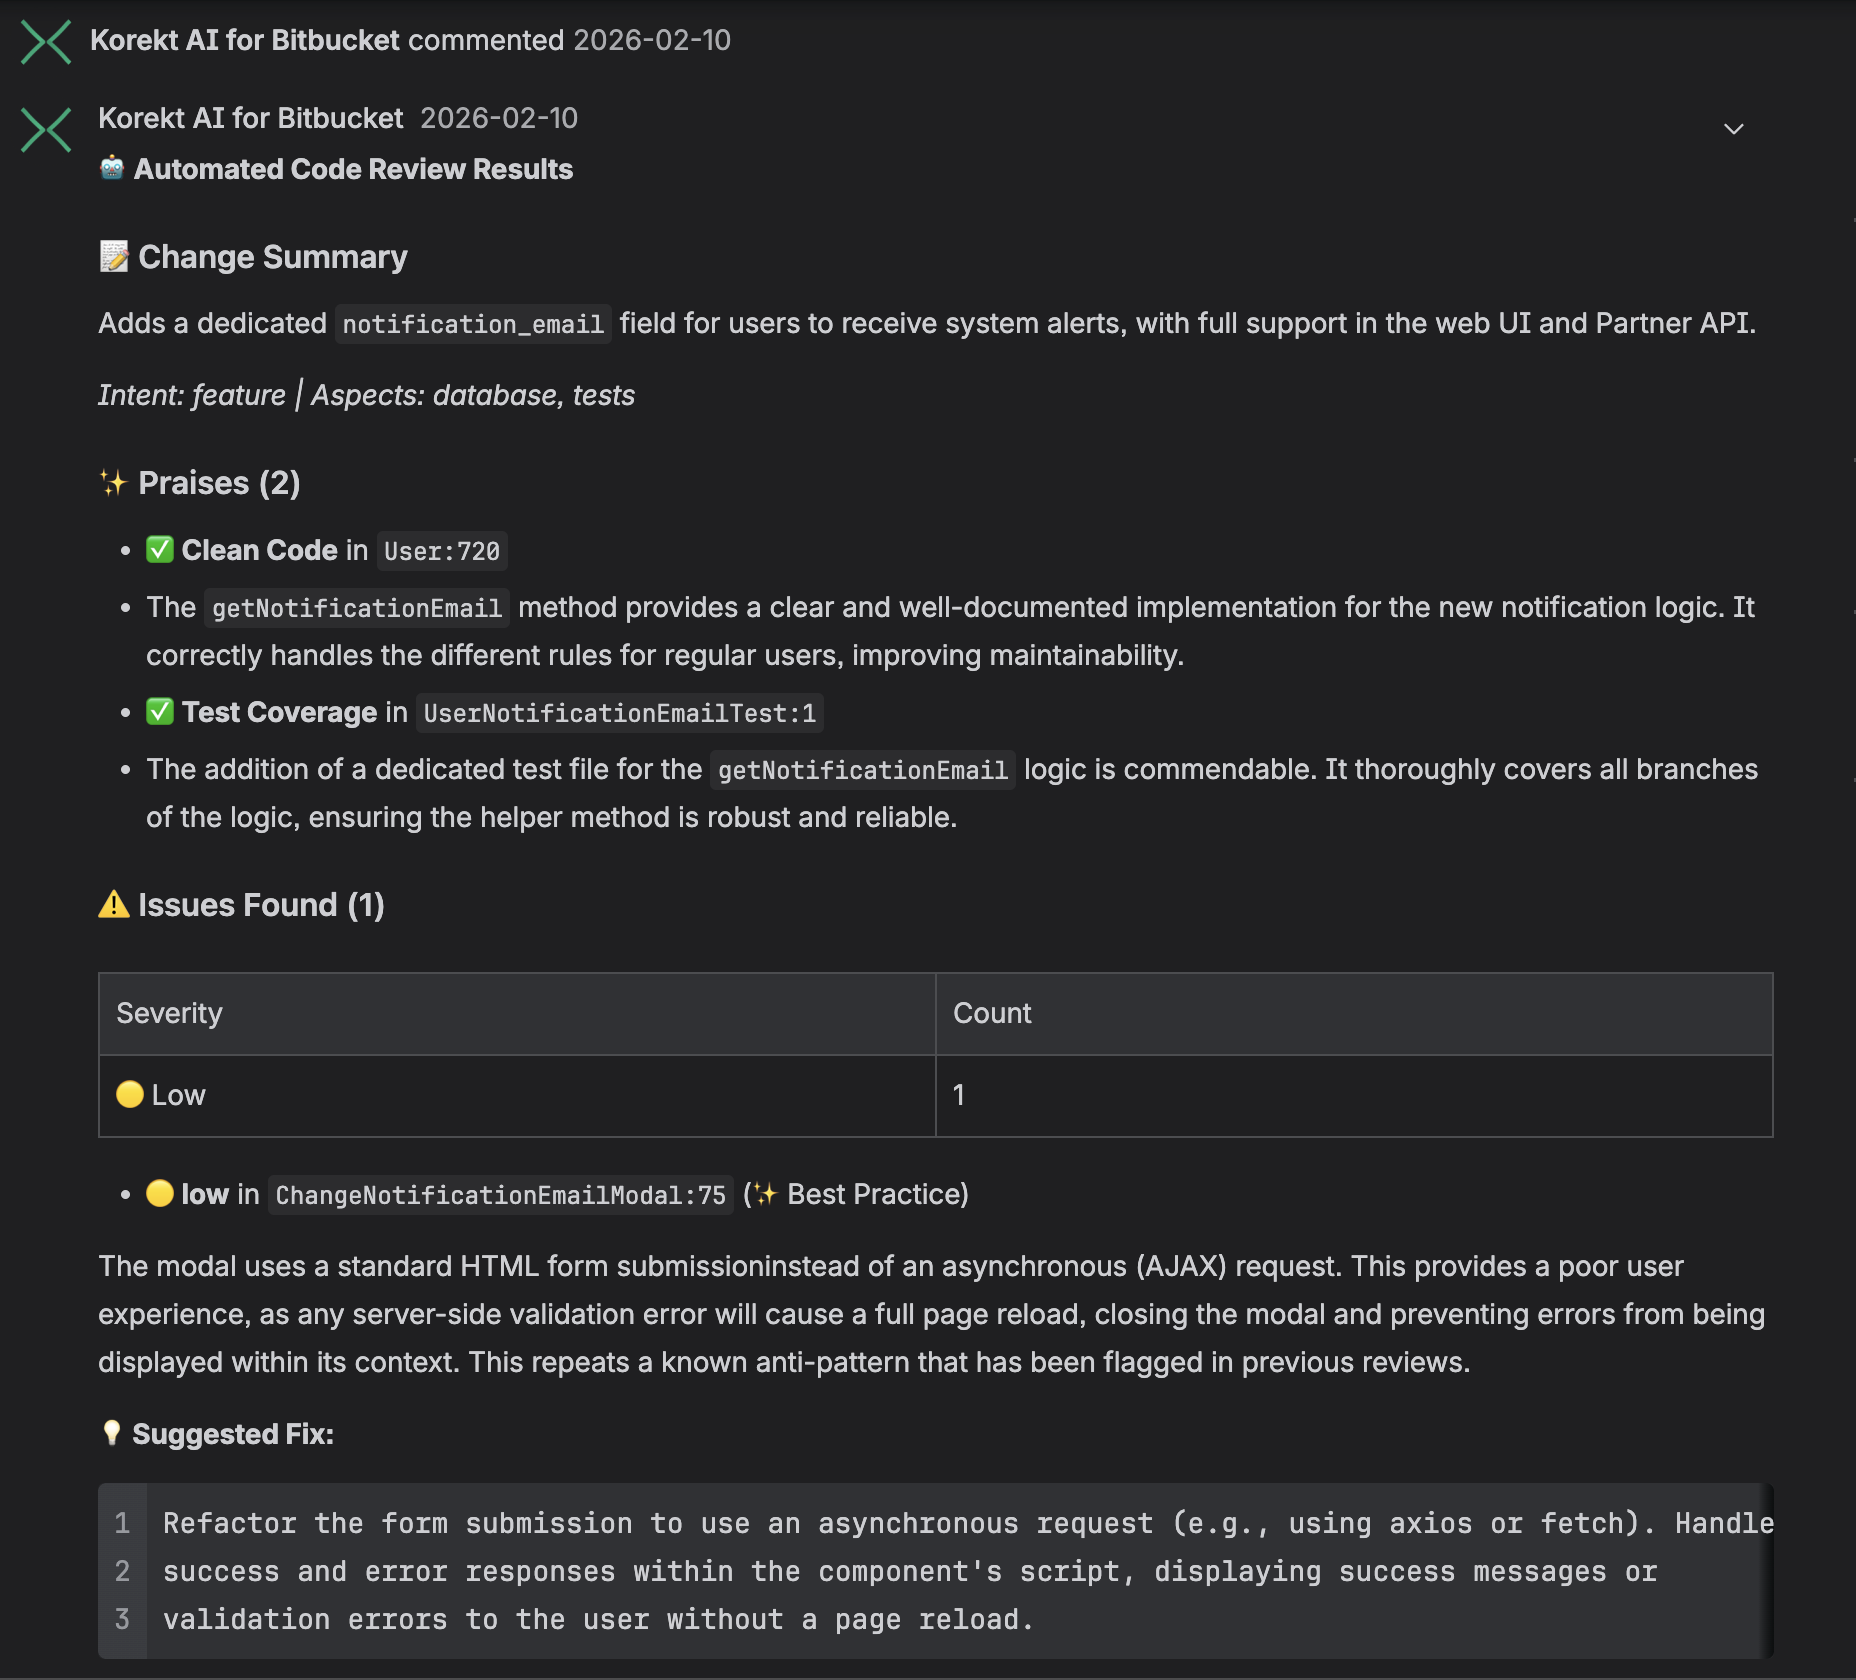Screen dimensions: 1856x1680
Task: Click the User:720 code reference
Action: coord(441,550)
